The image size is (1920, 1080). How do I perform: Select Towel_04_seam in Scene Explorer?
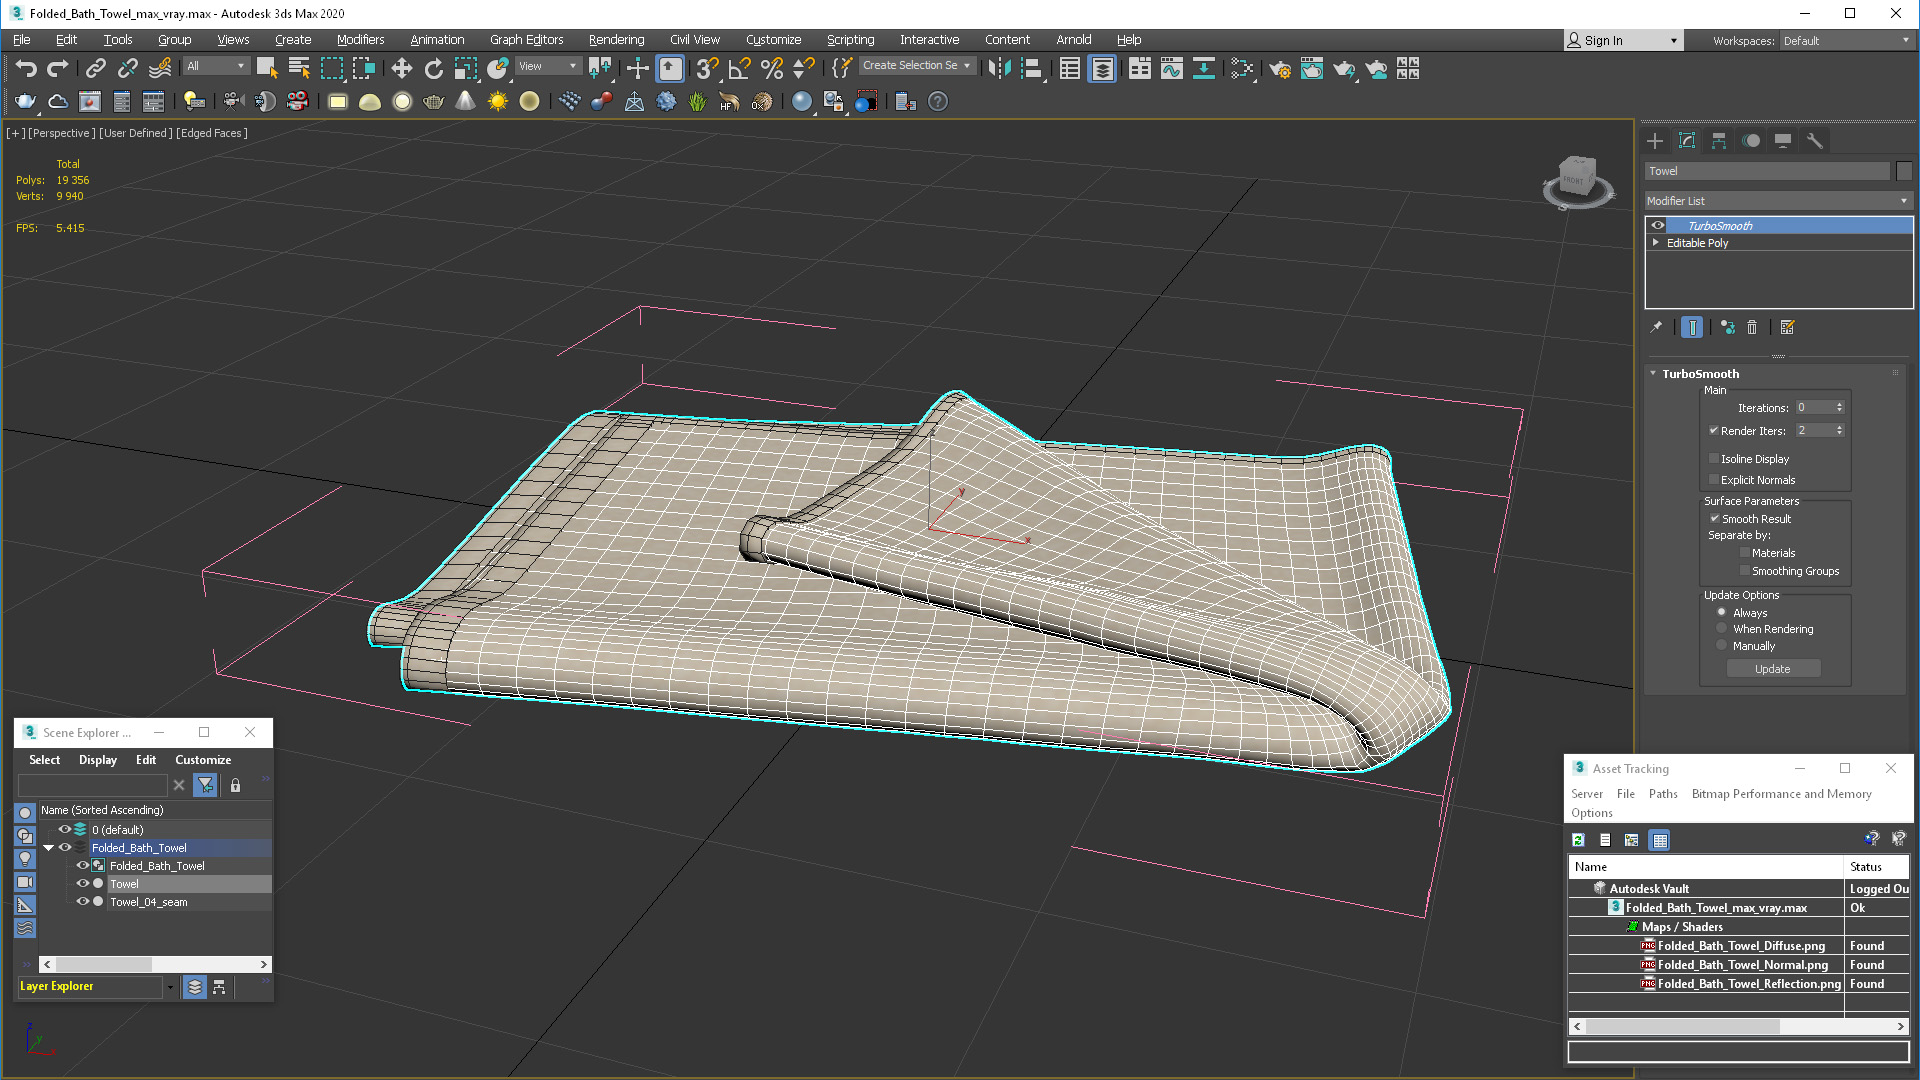point(149,902)
